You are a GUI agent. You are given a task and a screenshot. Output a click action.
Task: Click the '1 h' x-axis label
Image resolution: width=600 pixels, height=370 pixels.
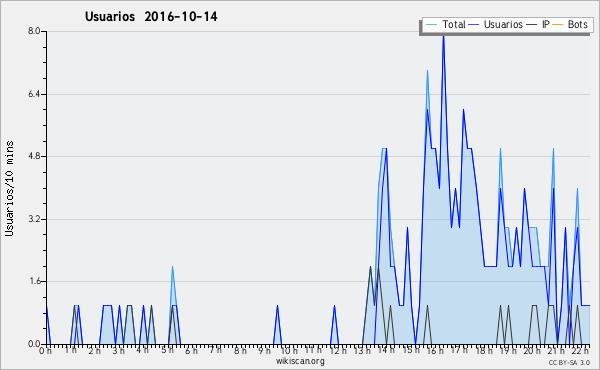tap(70, 350)
